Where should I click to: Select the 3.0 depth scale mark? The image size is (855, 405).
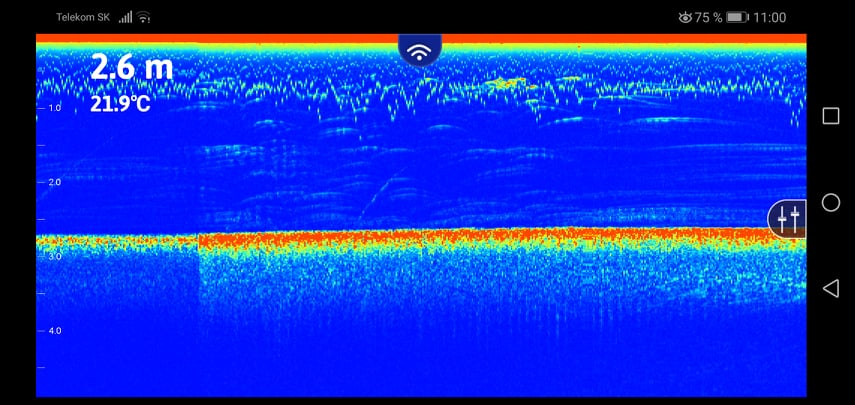[55, 256]
